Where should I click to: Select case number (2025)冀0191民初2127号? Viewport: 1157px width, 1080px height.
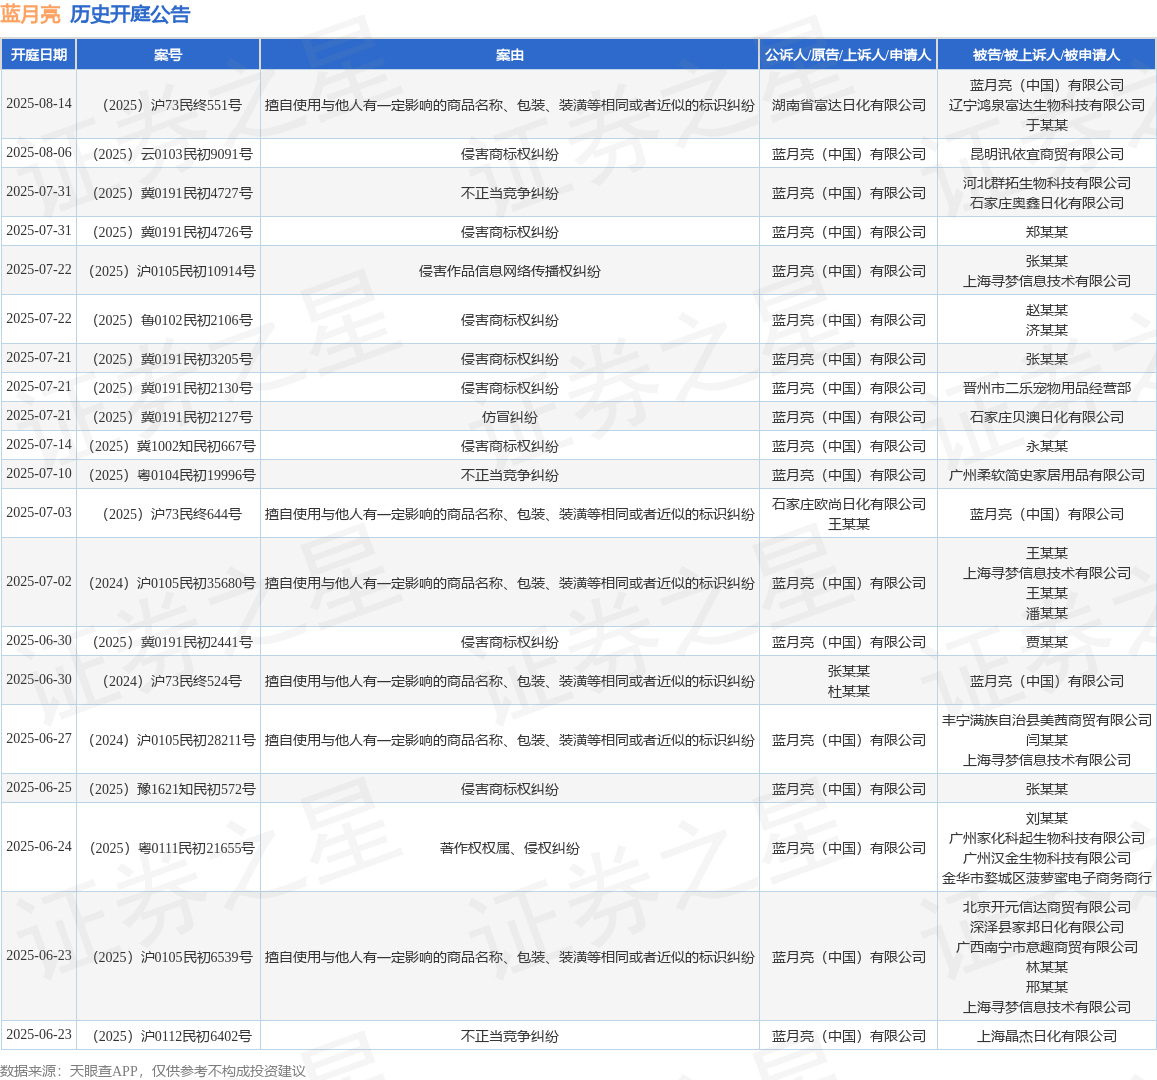[172, 418]
